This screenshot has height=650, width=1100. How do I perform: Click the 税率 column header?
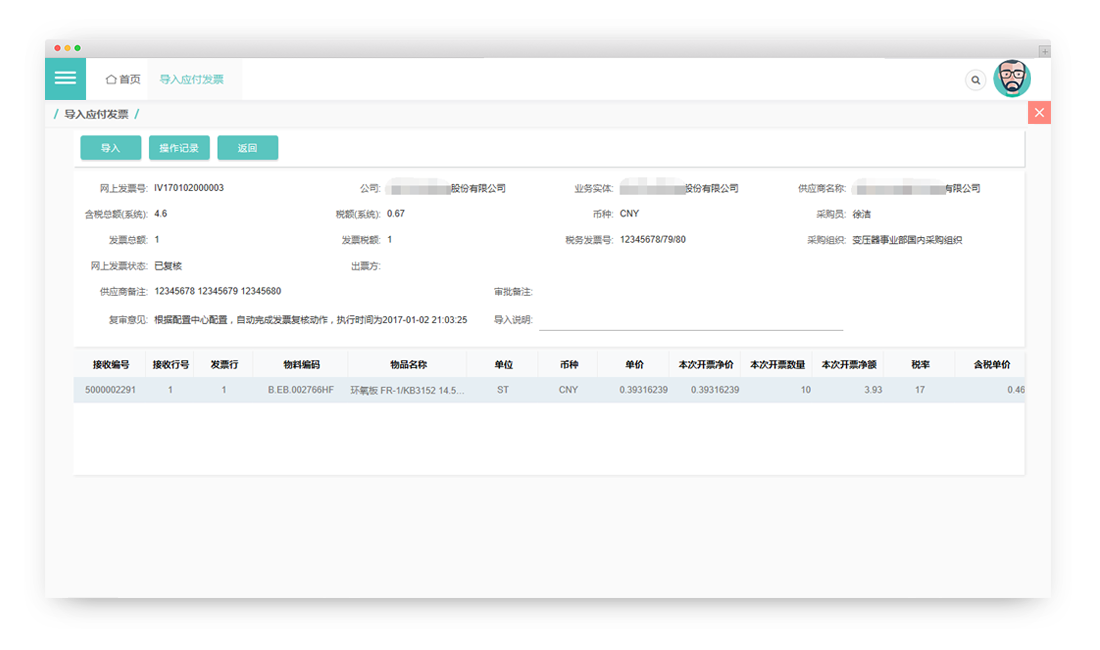[x=920, y=365]
